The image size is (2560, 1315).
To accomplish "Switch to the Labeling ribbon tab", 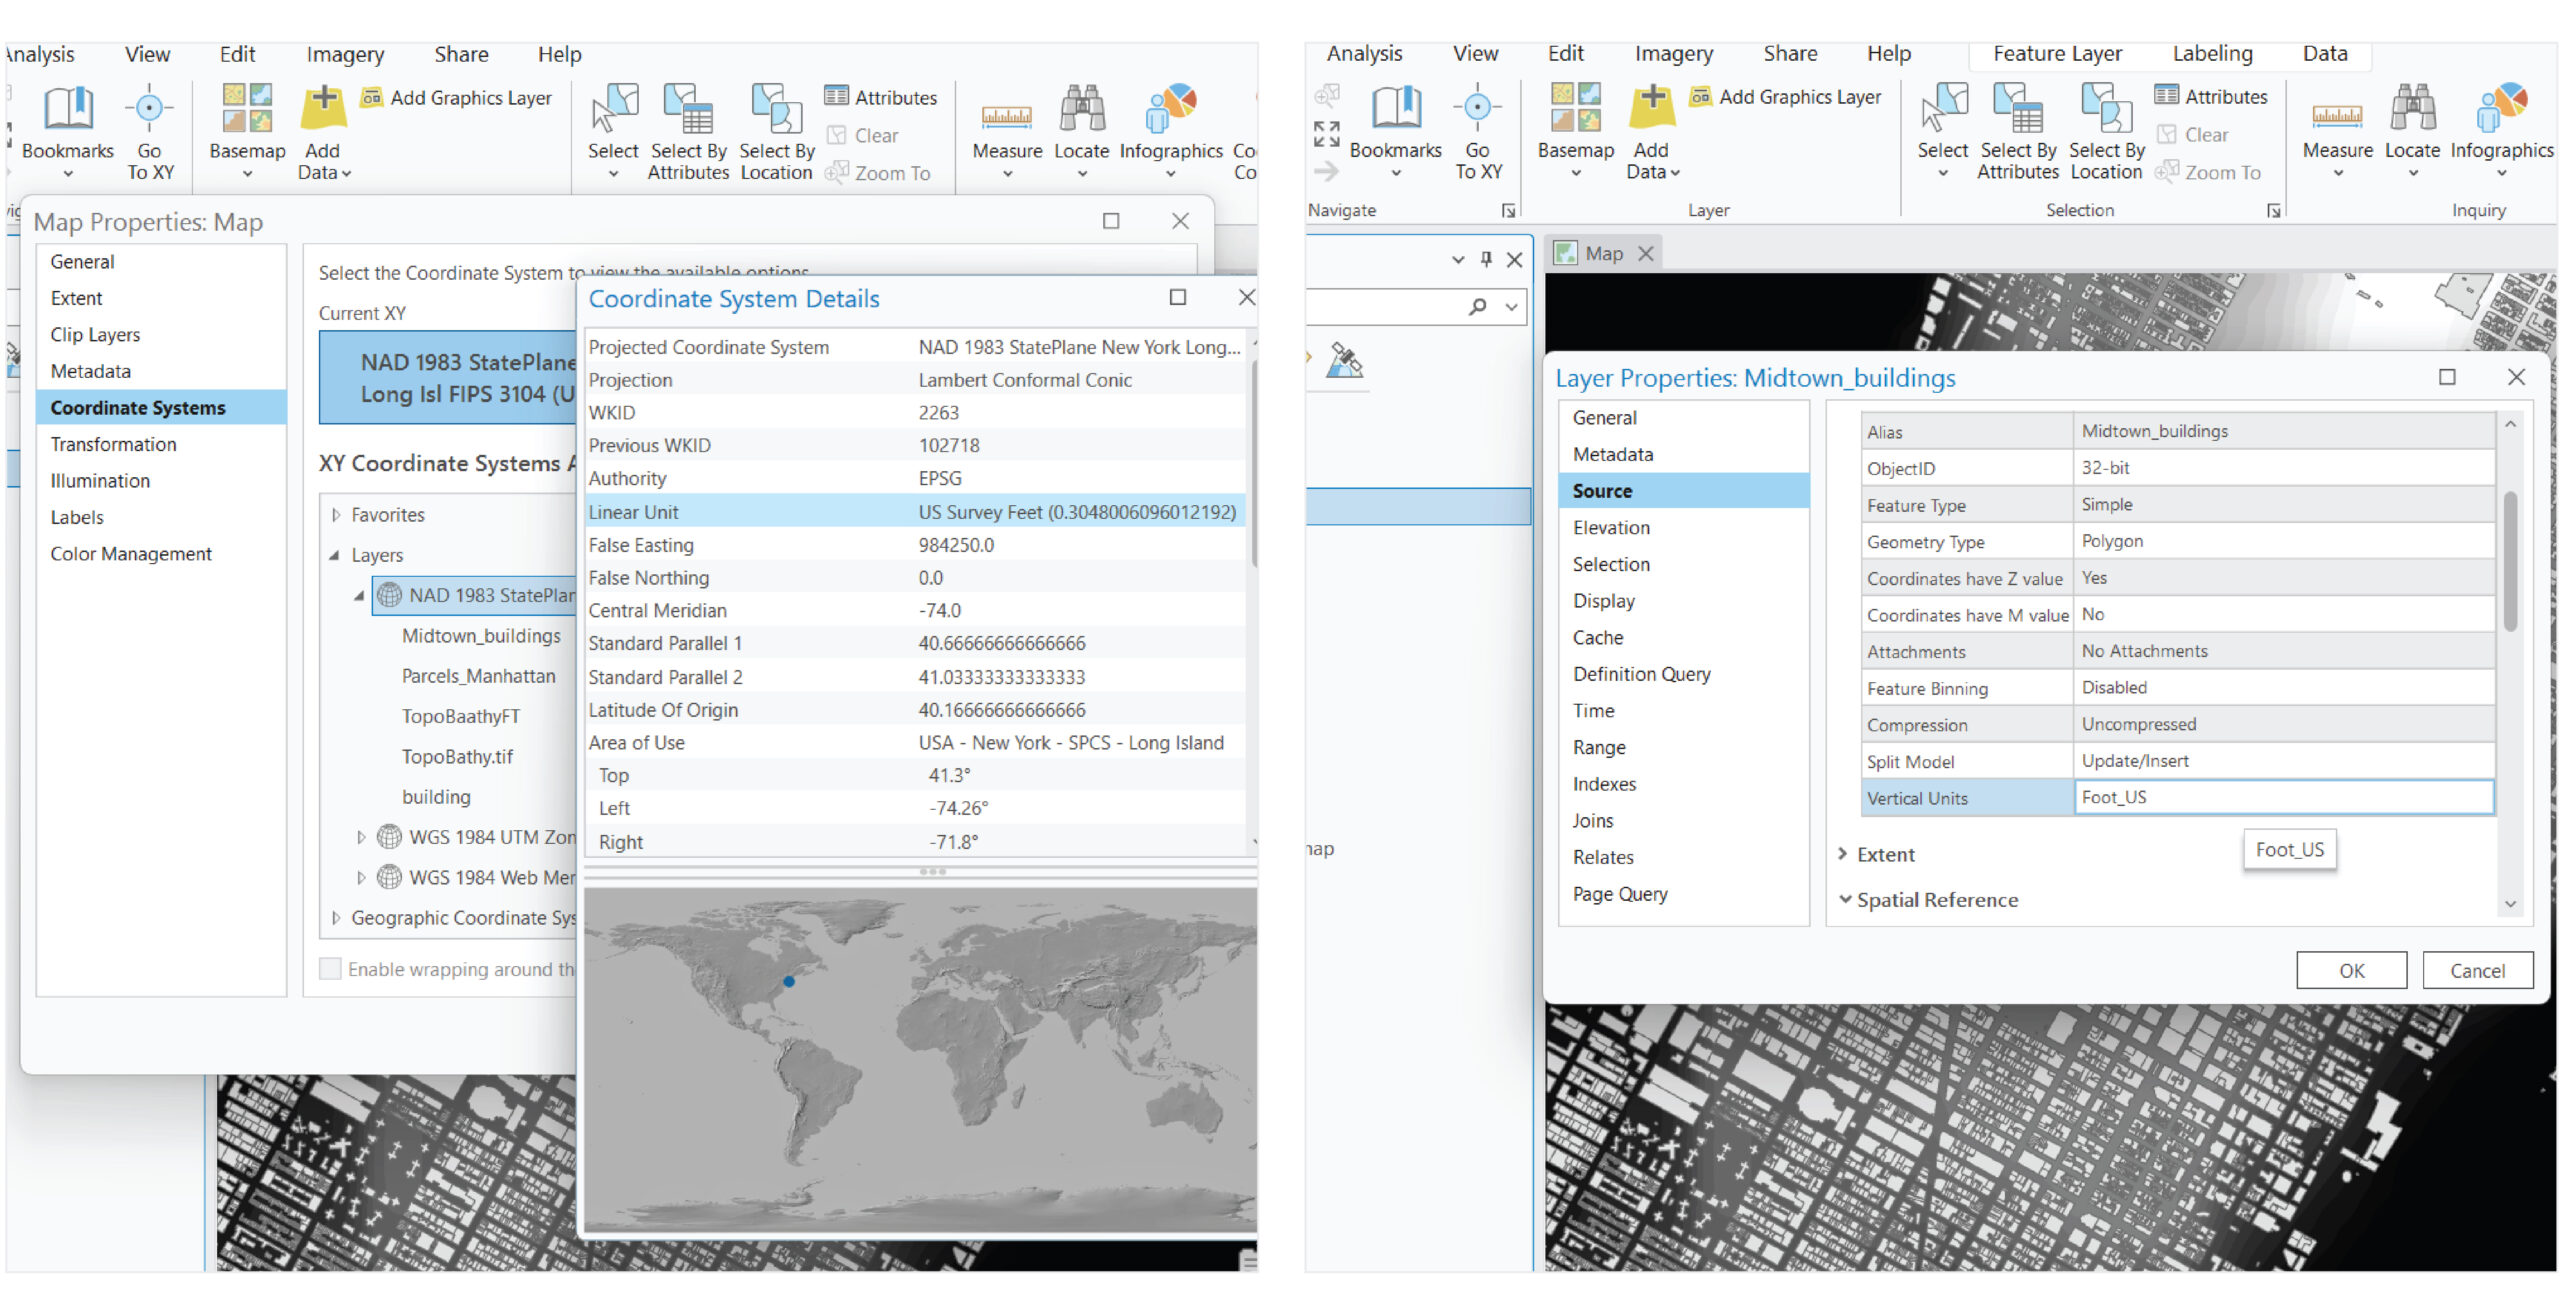I will point(2211,54).
